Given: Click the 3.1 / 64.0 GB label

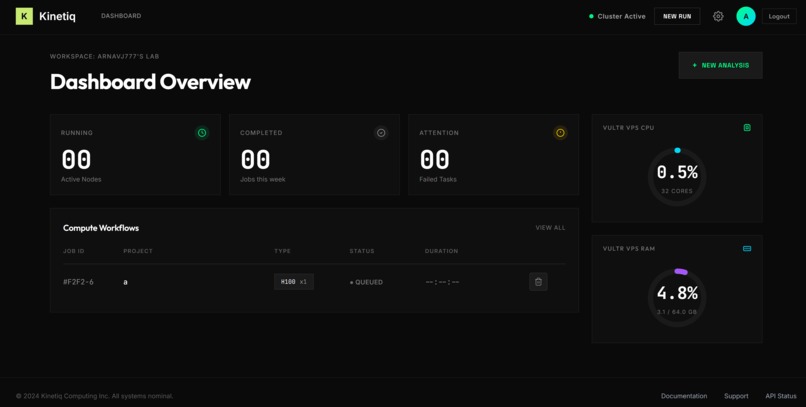Looking at the screenshot, I should point(677,312).
